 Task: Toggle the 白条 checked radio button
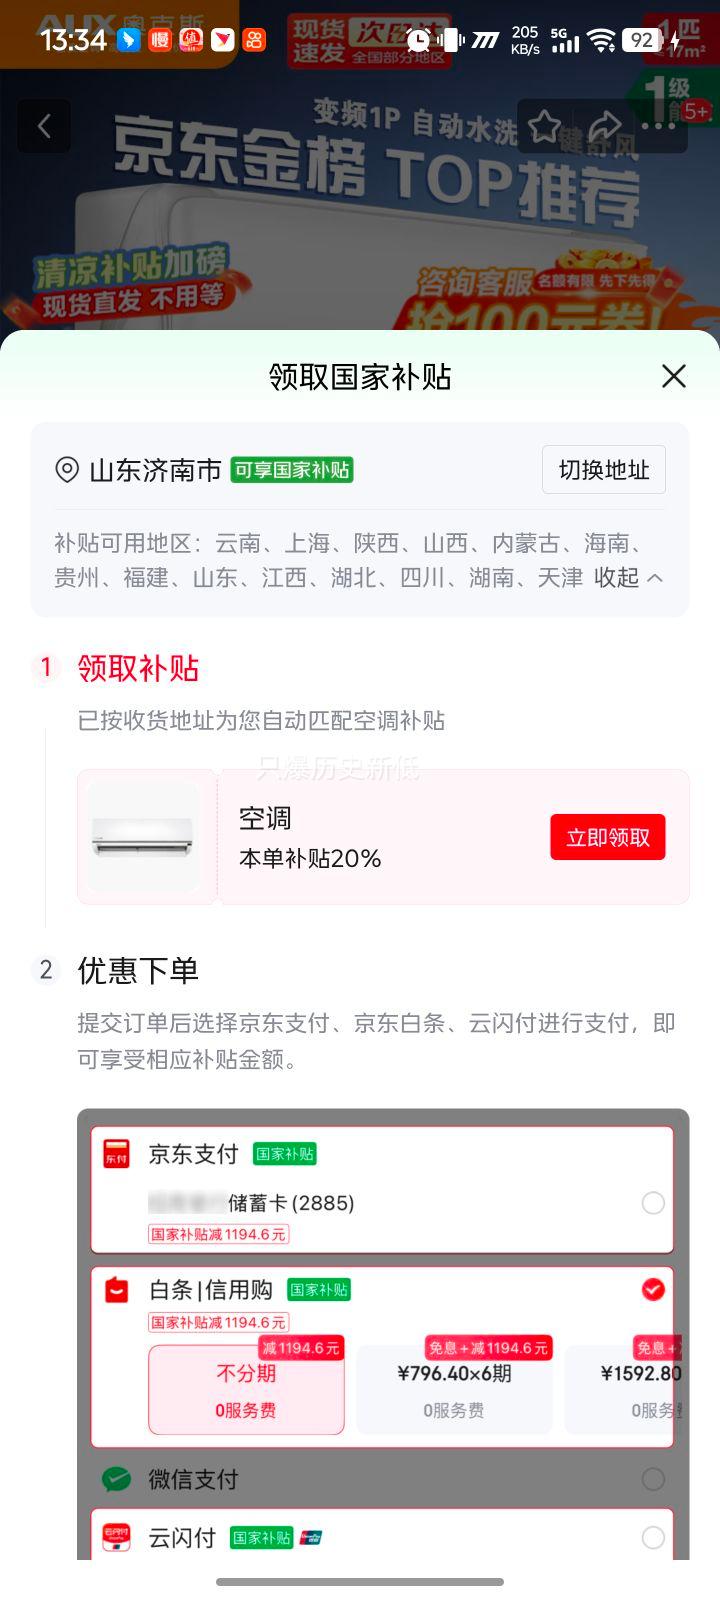click(x=653, y=1290)
